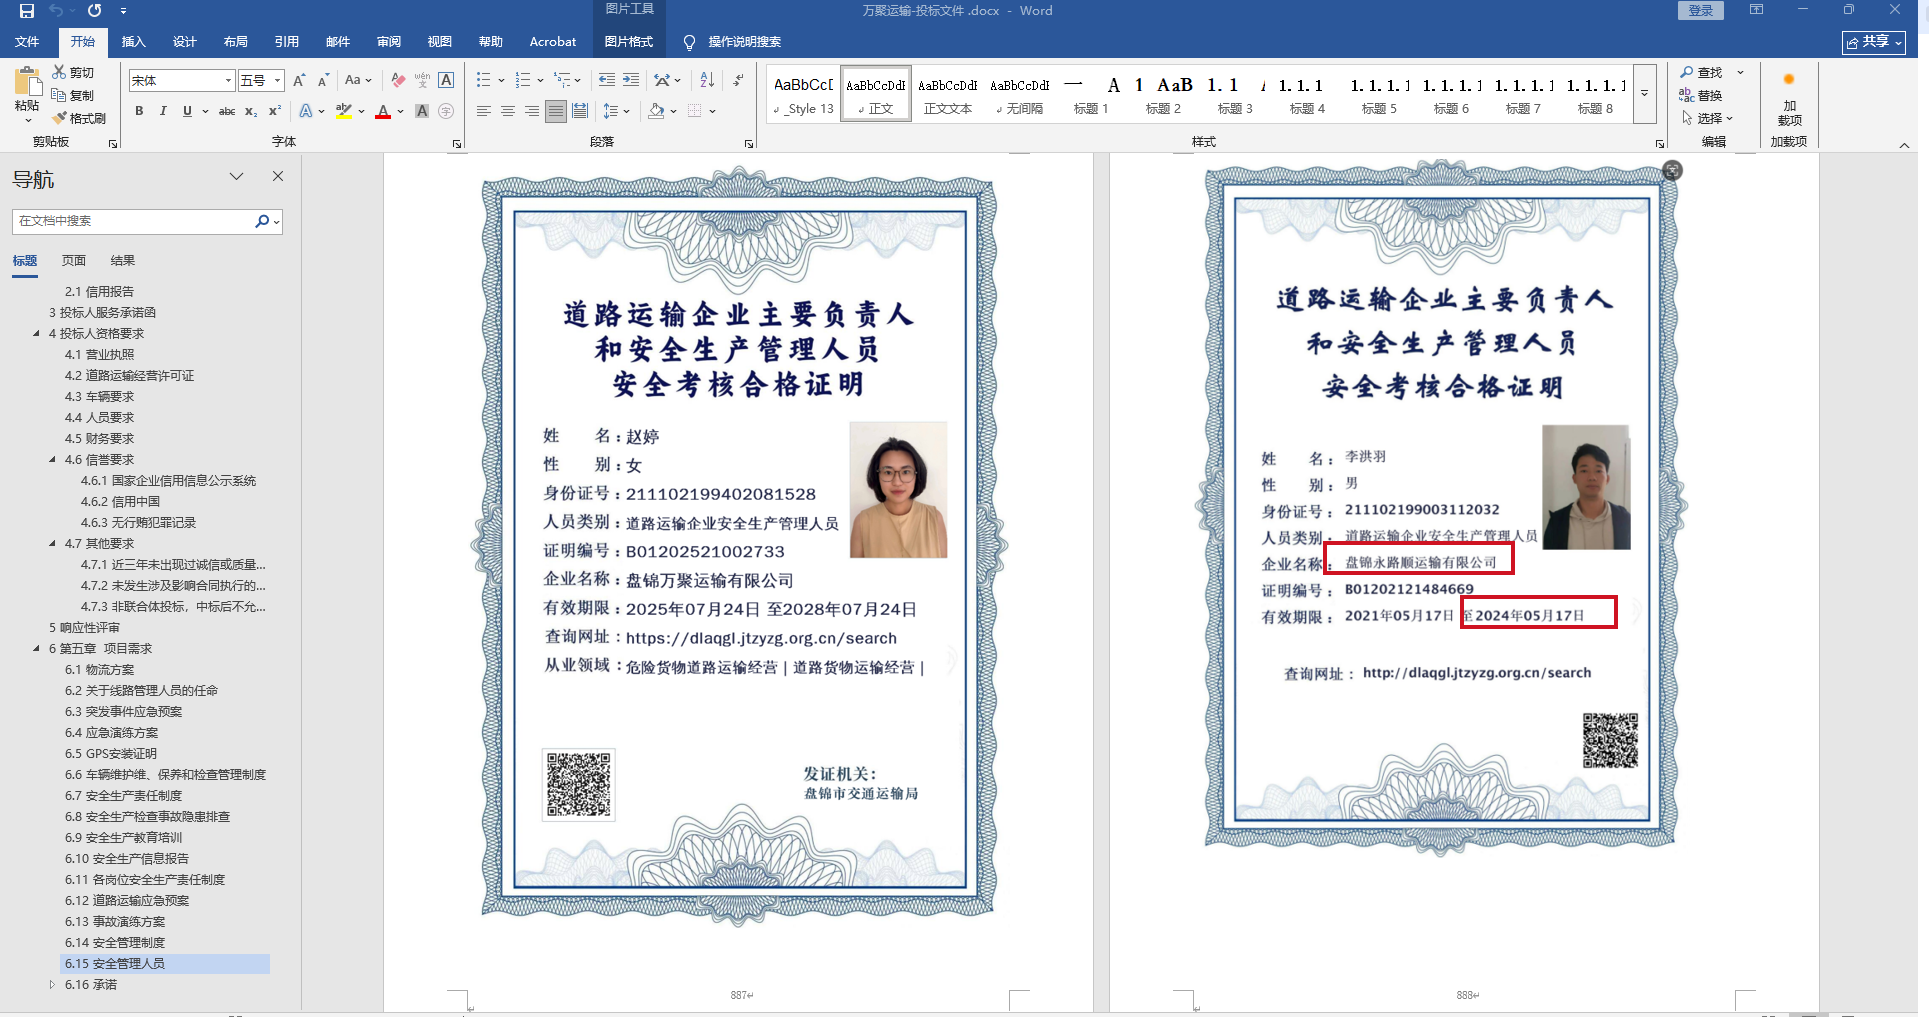1929x1017 pixels.
Task: Toggle center paragraph alignment
Action: point(508,111)
